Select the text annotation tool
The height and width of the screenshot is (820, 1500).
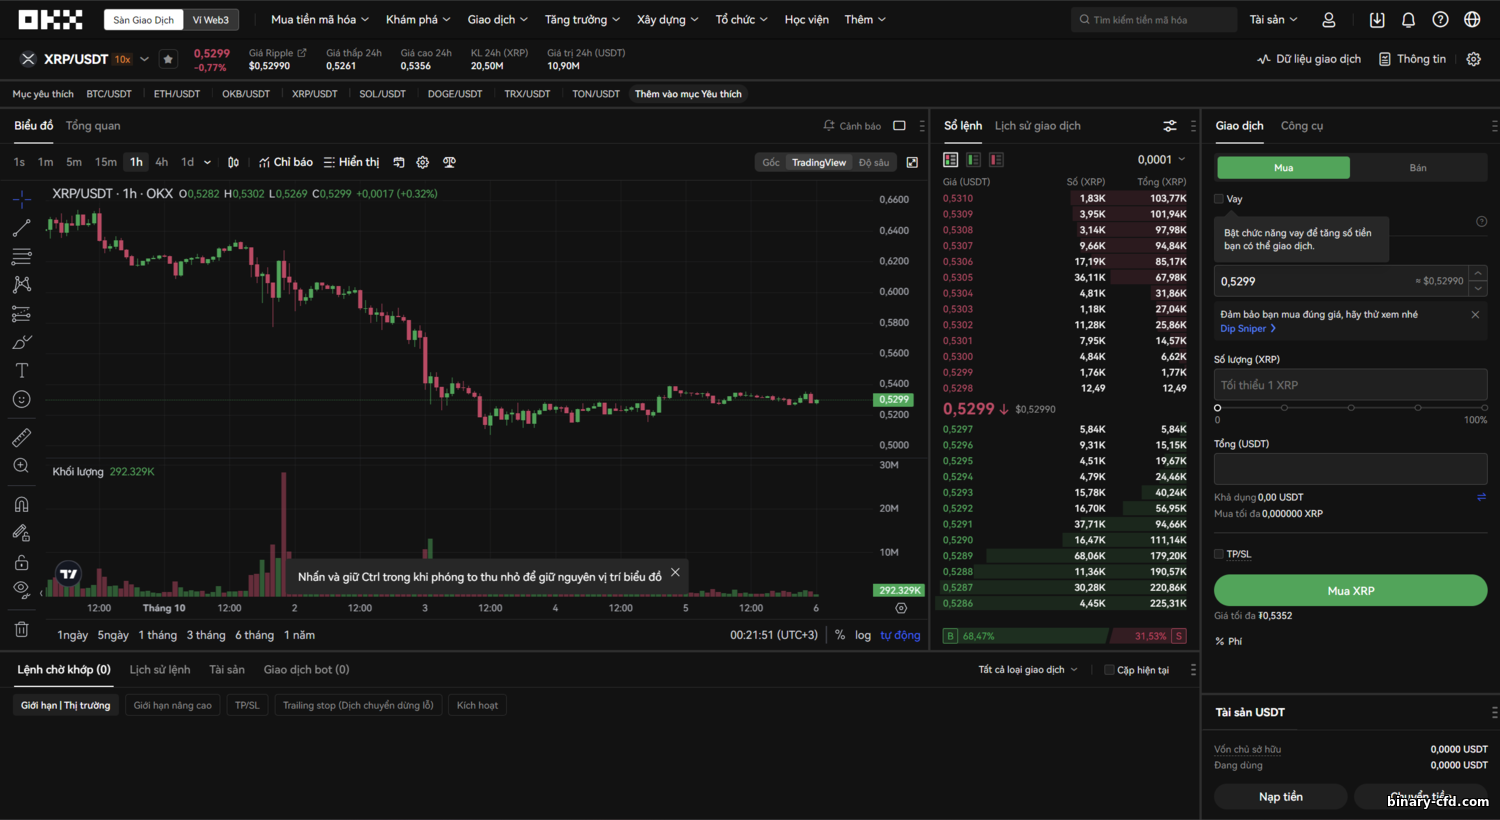pyautogui.click(x=21, y=370)
